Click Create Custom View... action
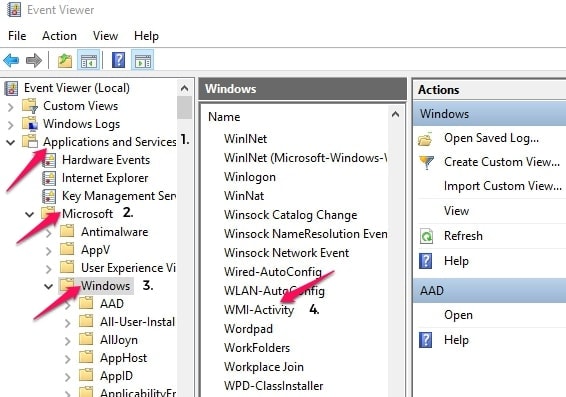The width and height of the screenshot is (566, 397). click(x=502, y=162)
